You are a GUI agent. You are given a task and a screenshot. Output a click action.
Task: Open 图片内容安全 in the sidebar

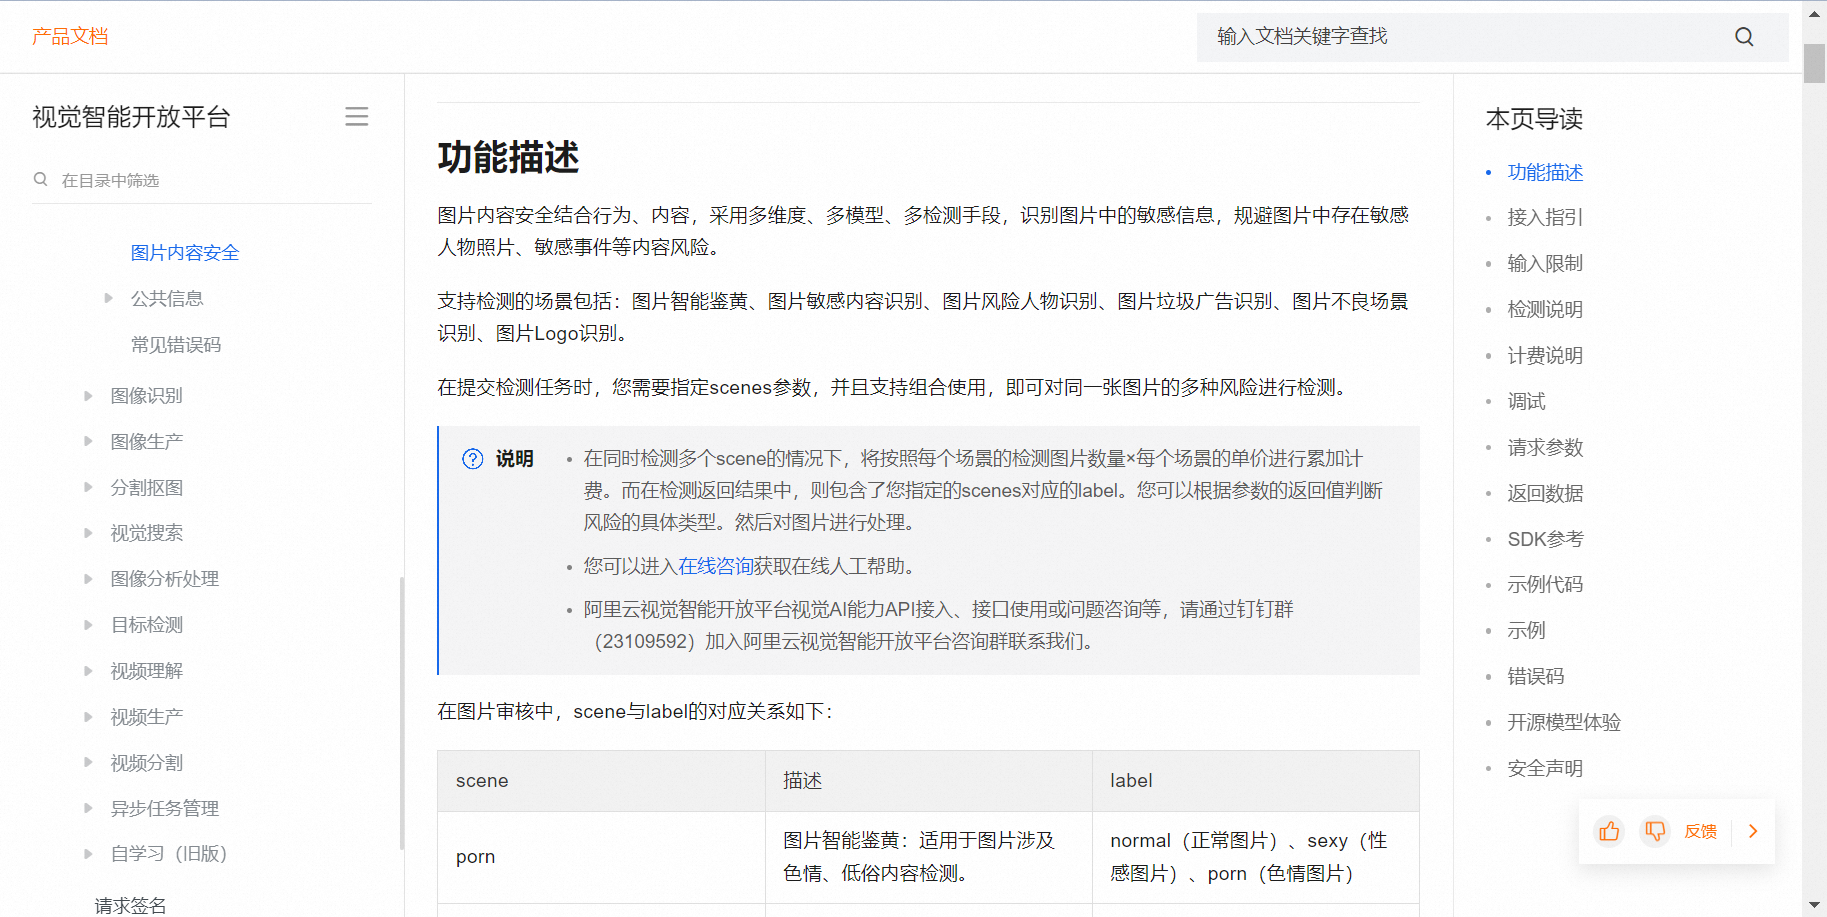coord(185,253)
